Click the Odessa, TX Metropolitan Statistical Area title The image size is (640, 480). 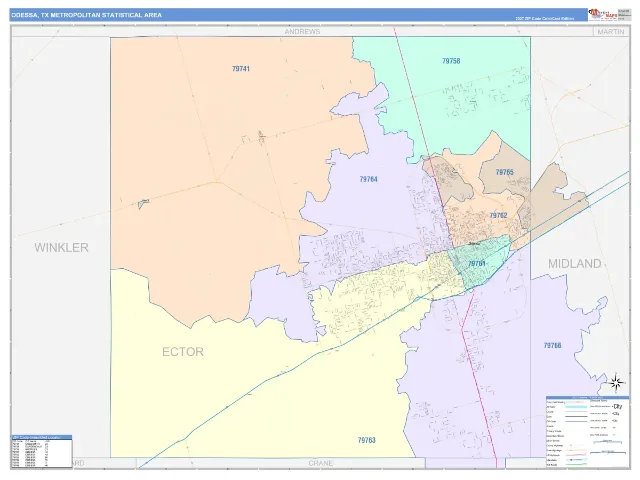(x=87, y=15)
